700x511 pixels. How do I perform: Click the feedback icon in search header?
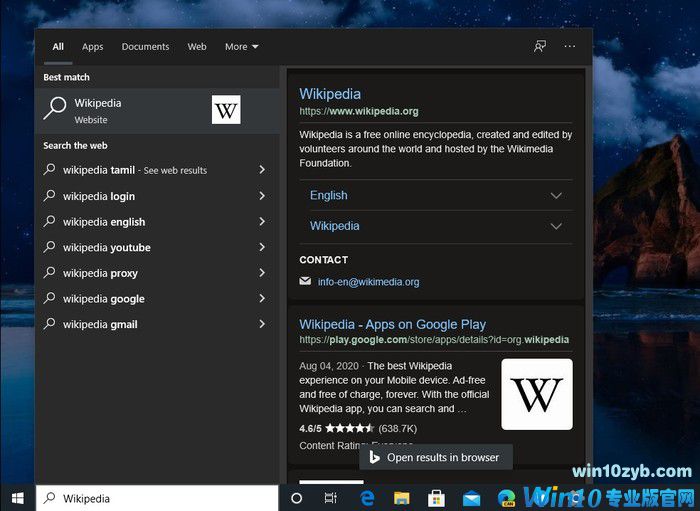(x=540, y=47)
